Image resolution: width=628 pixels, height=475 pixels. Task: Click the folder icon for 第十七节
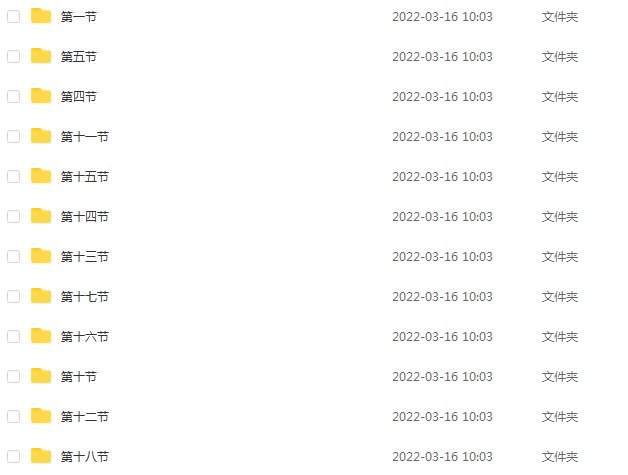[x=41, y=296]
